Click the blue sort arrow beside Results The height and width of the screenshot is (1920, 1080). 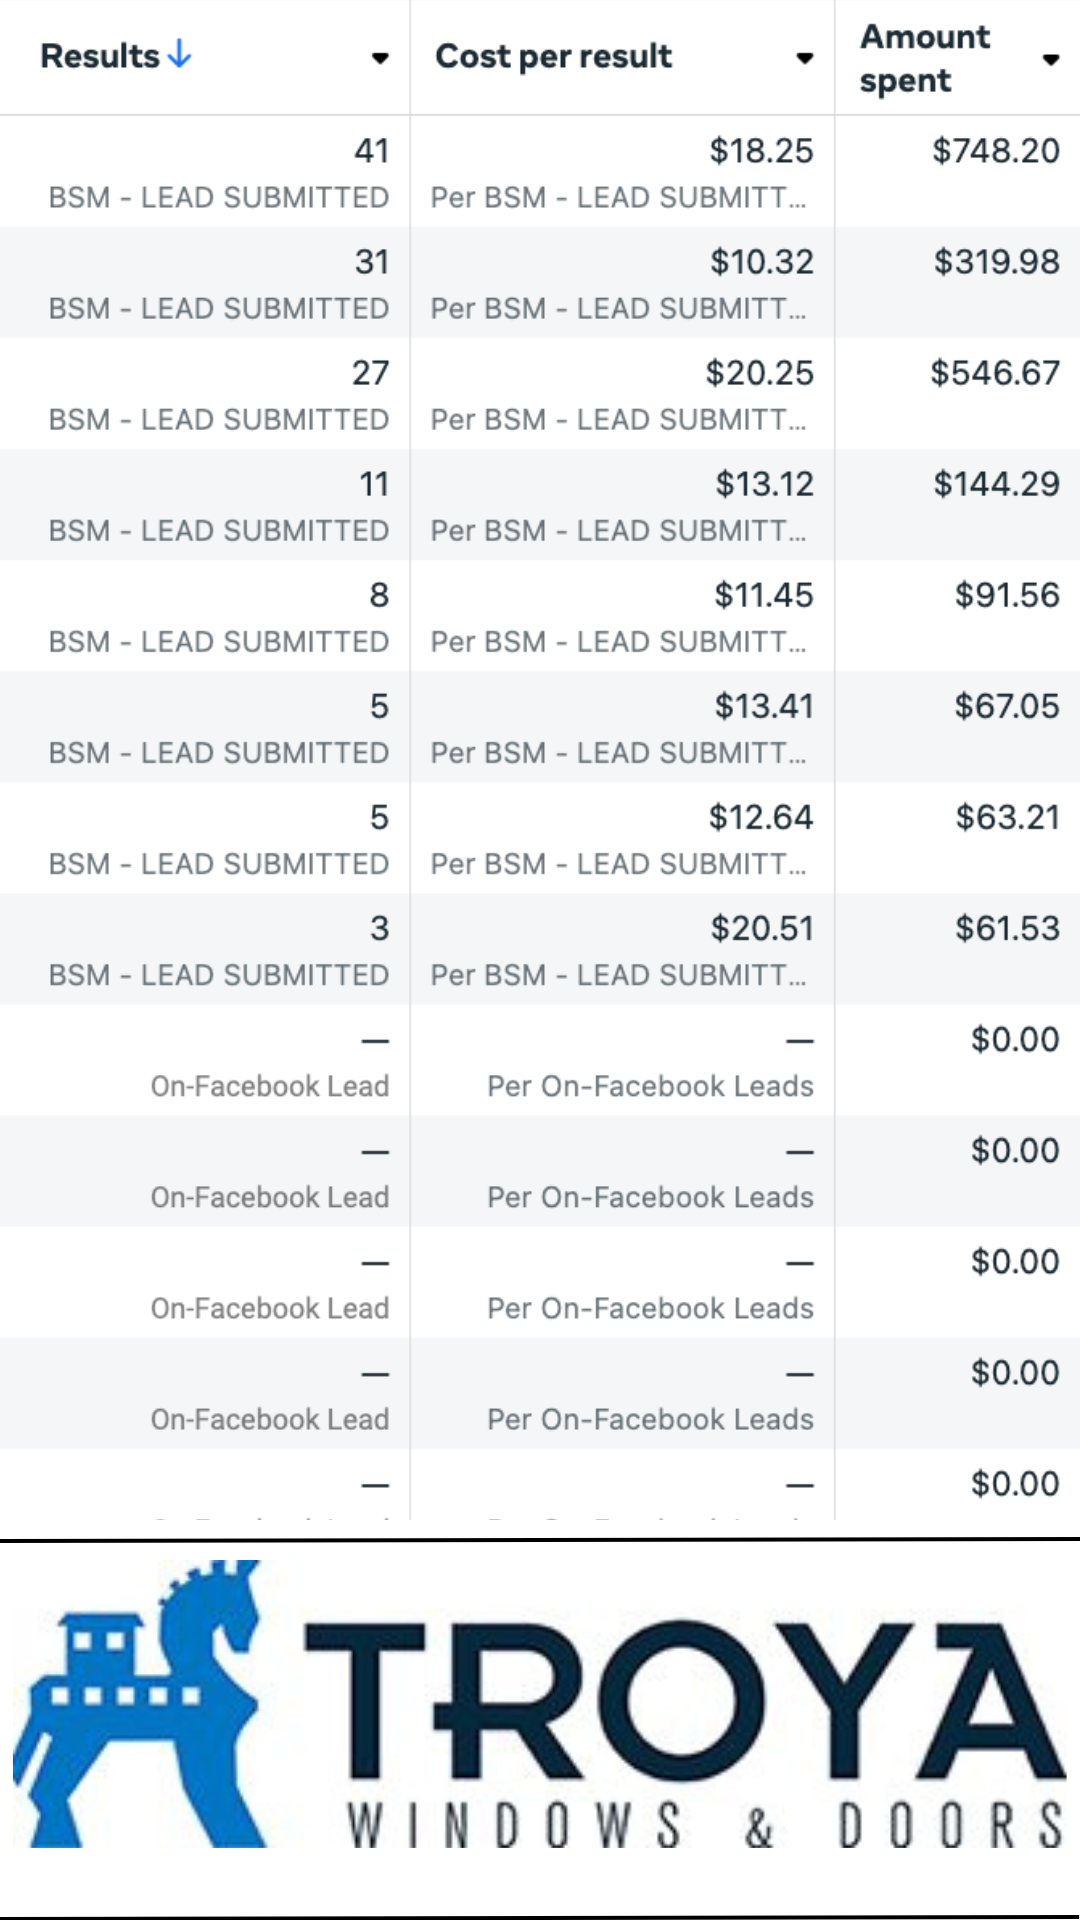point(180,55)
